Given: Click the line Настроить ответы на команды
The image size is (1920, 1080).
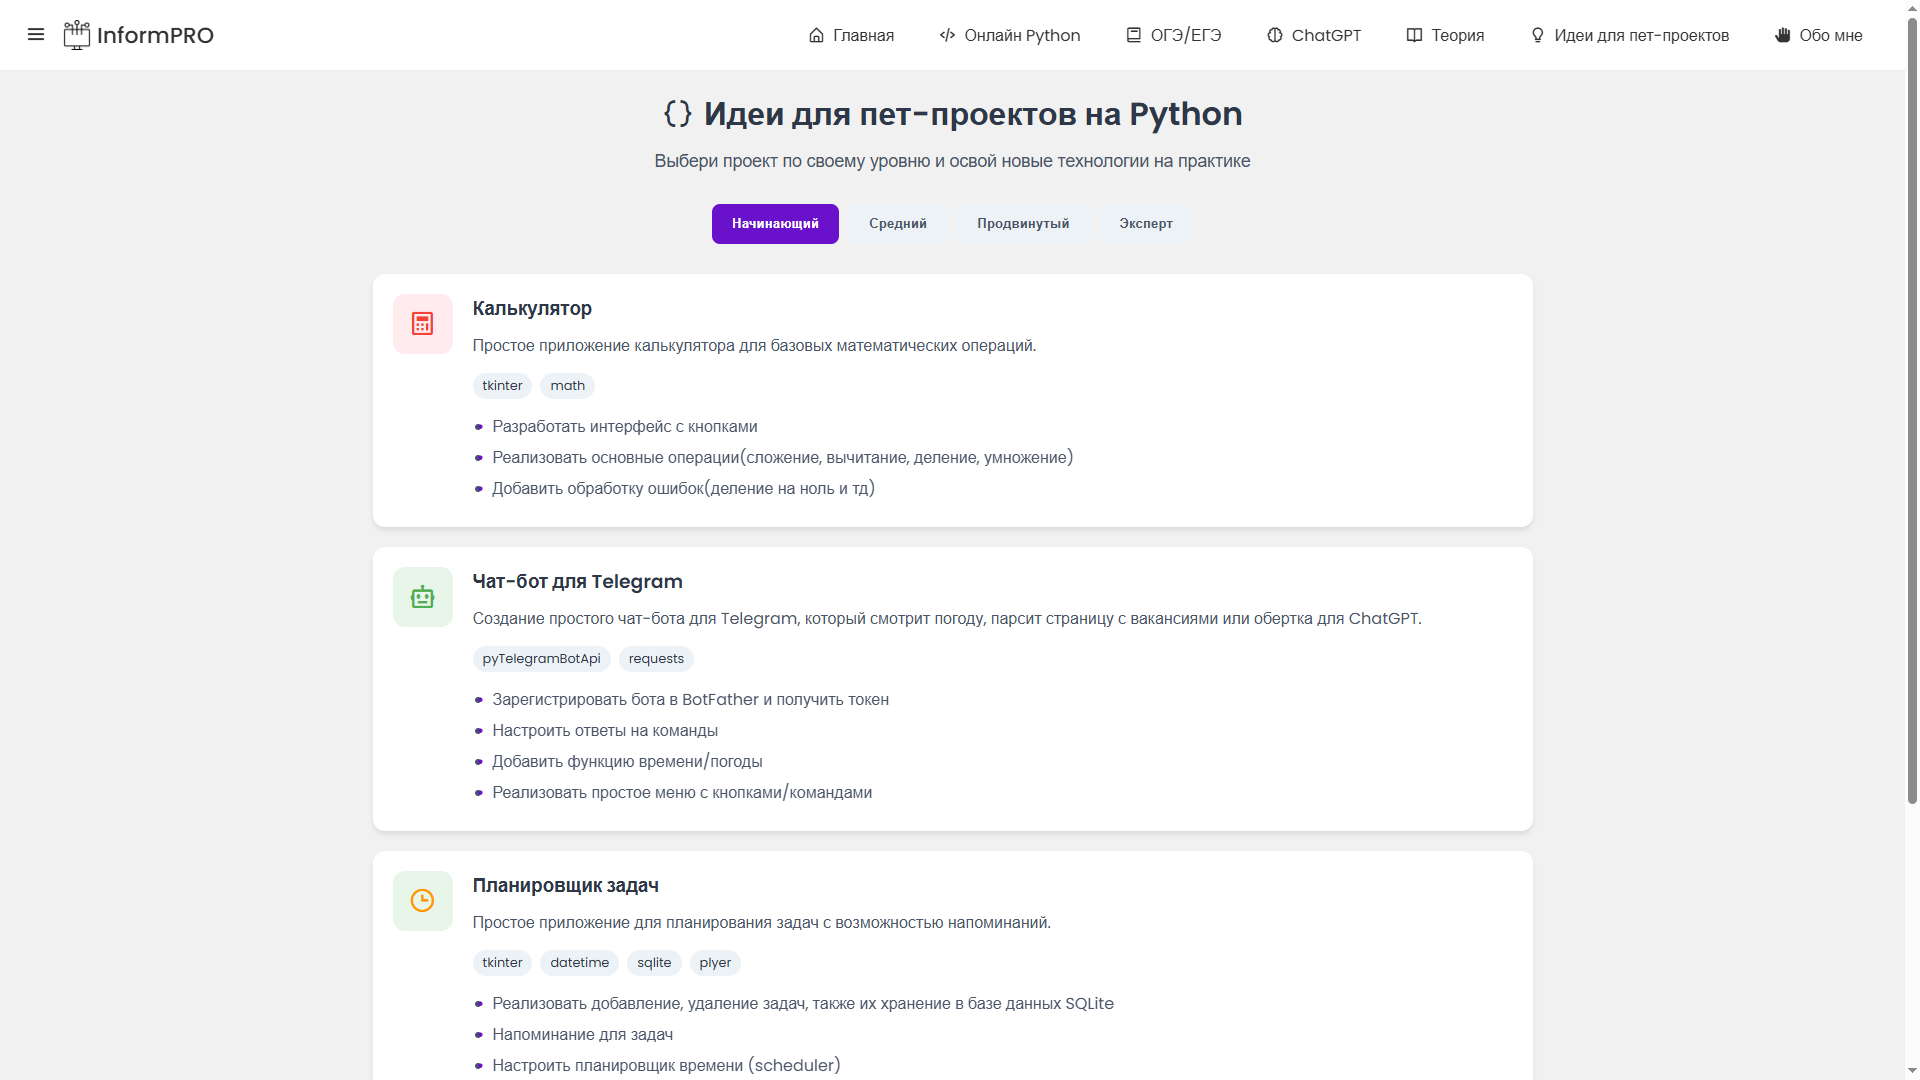Looking at the screenshot, I should (x=605, y=731).
